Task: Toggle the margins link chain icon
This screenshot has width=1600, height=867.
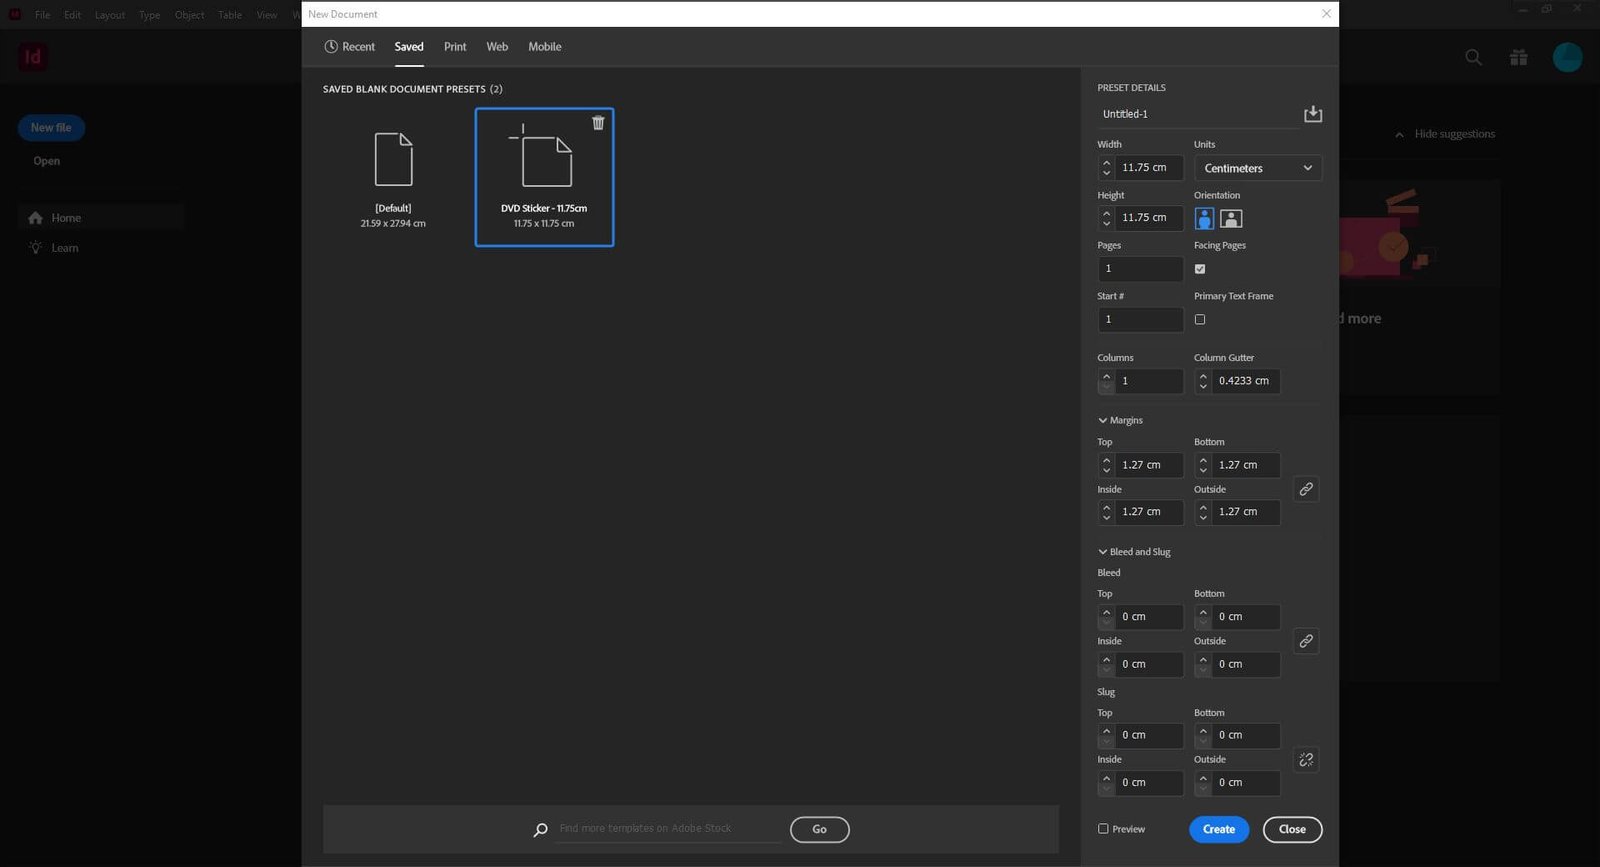Action: (x=1306, y=489)
